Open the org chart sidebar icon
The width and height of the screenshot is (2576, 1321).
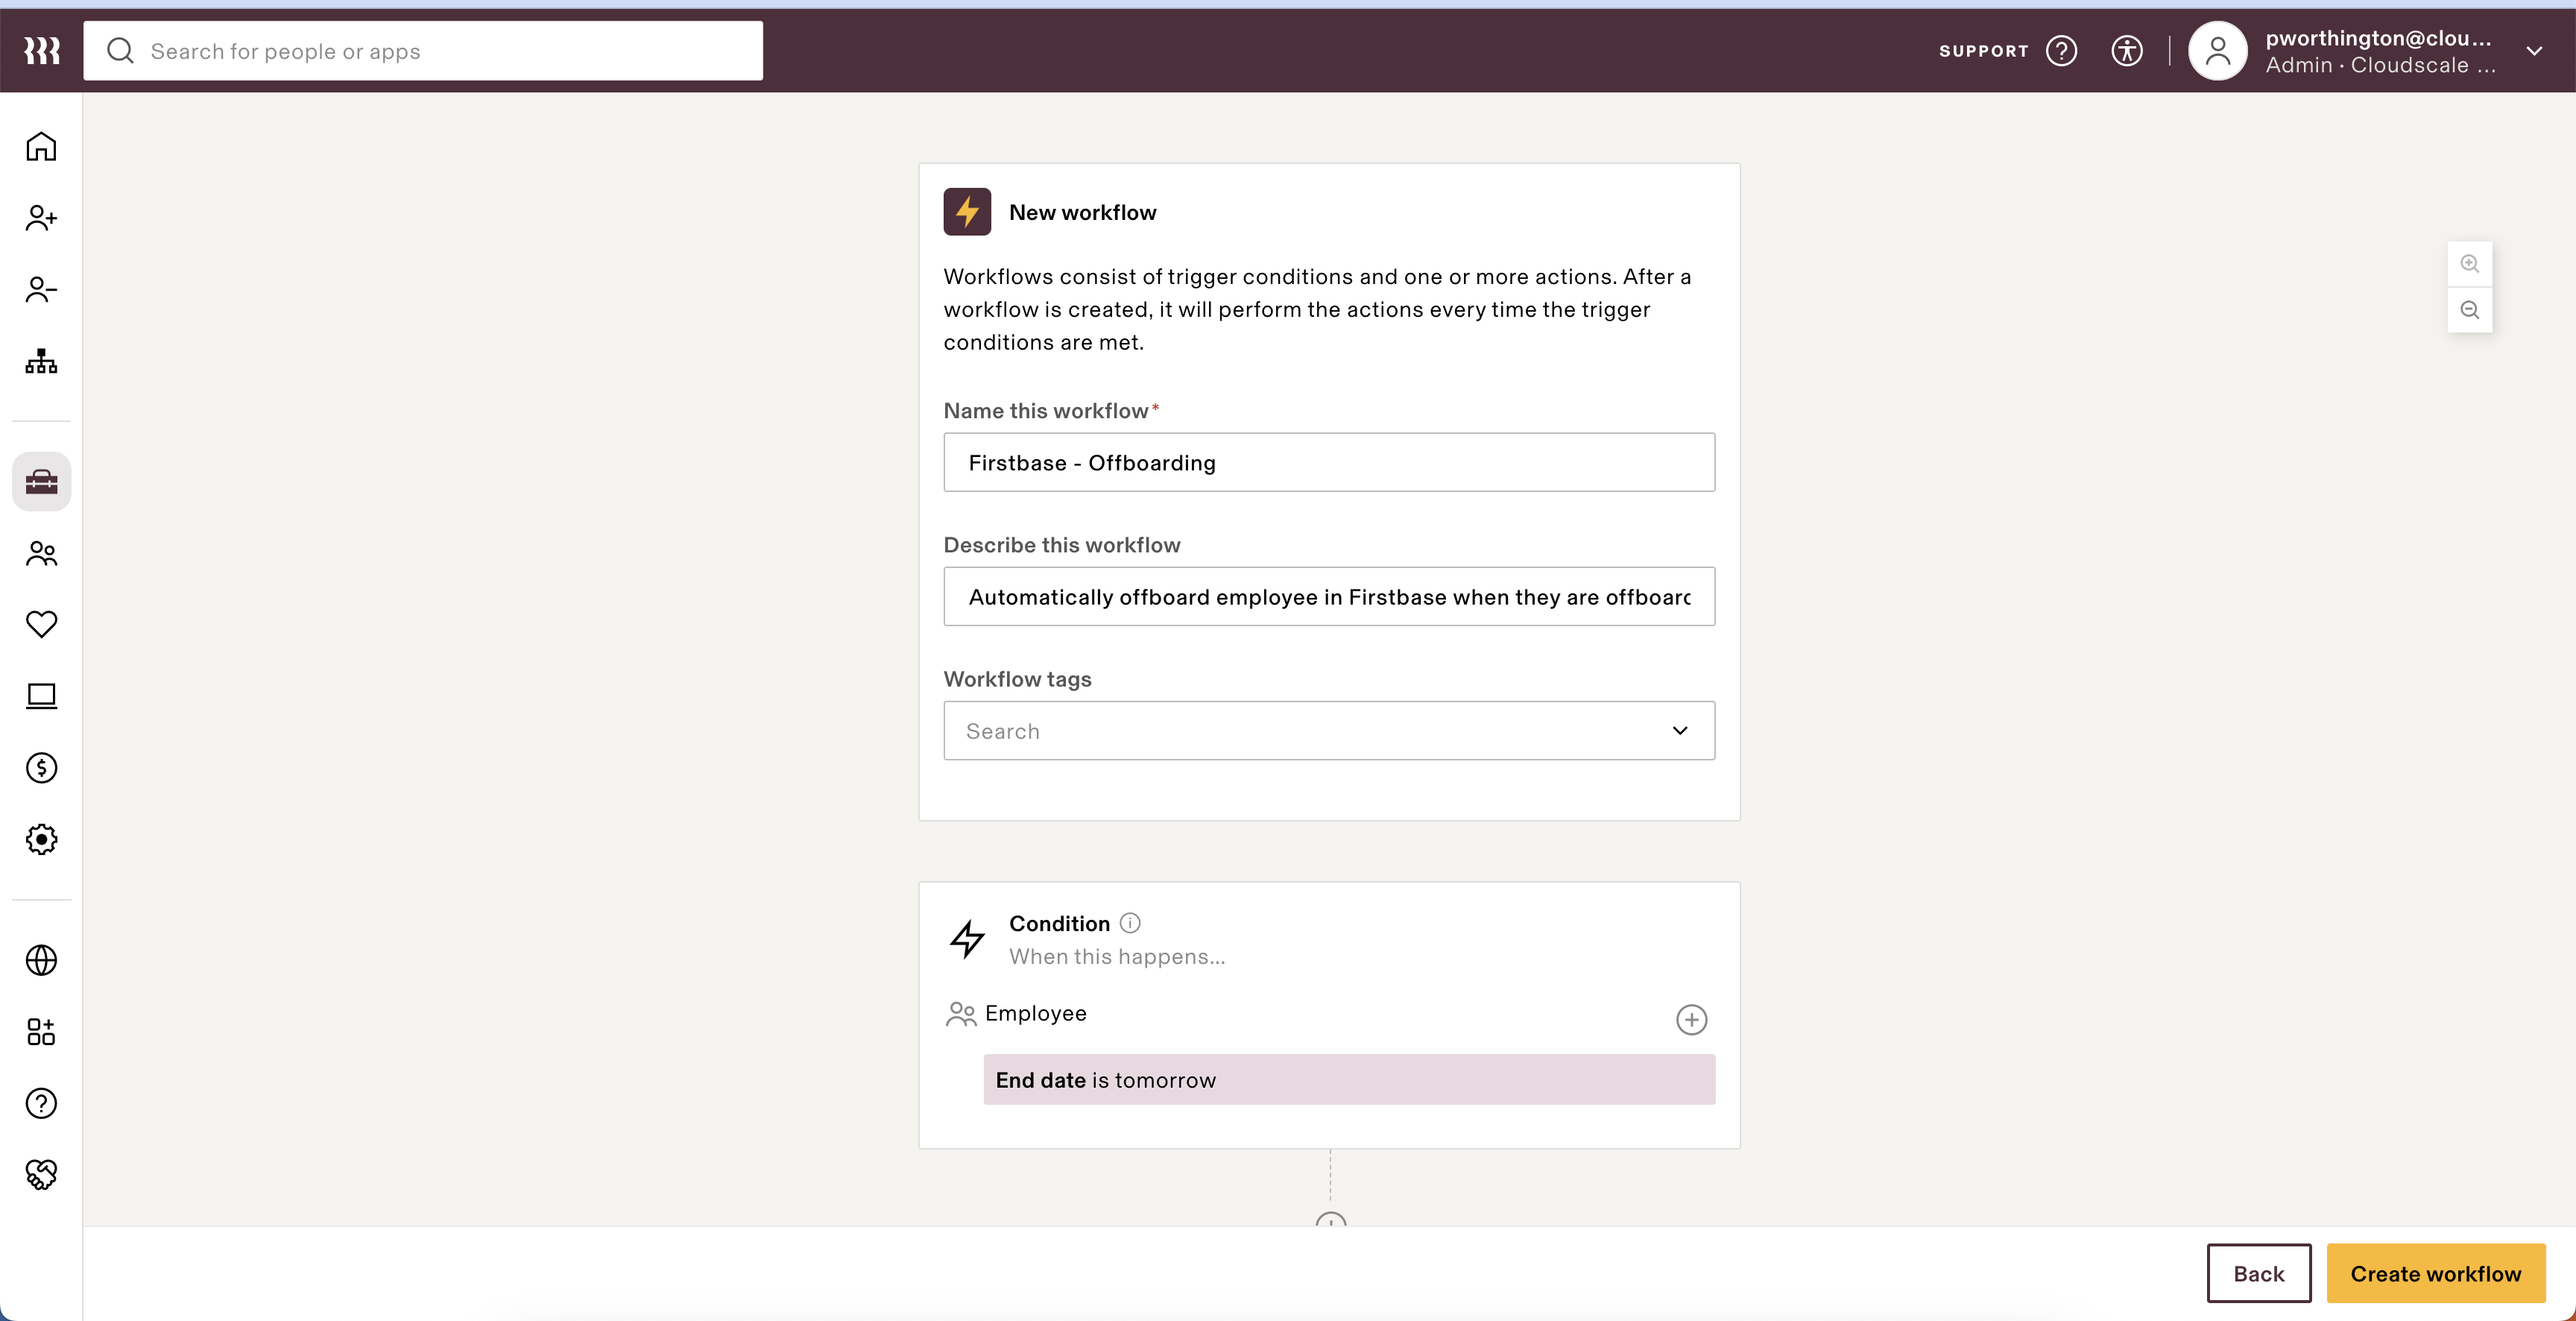click(40, 362)
